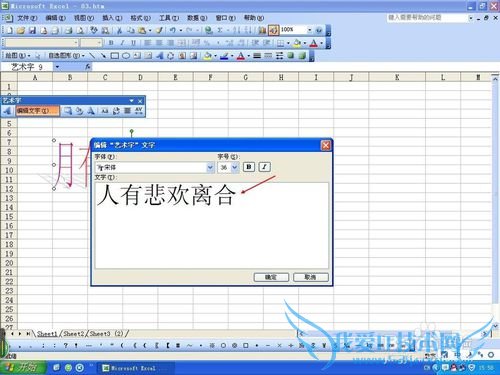This screenshot has height=375, width=500.
Task: Click the column D header
Action: click(x=140, y=77)
